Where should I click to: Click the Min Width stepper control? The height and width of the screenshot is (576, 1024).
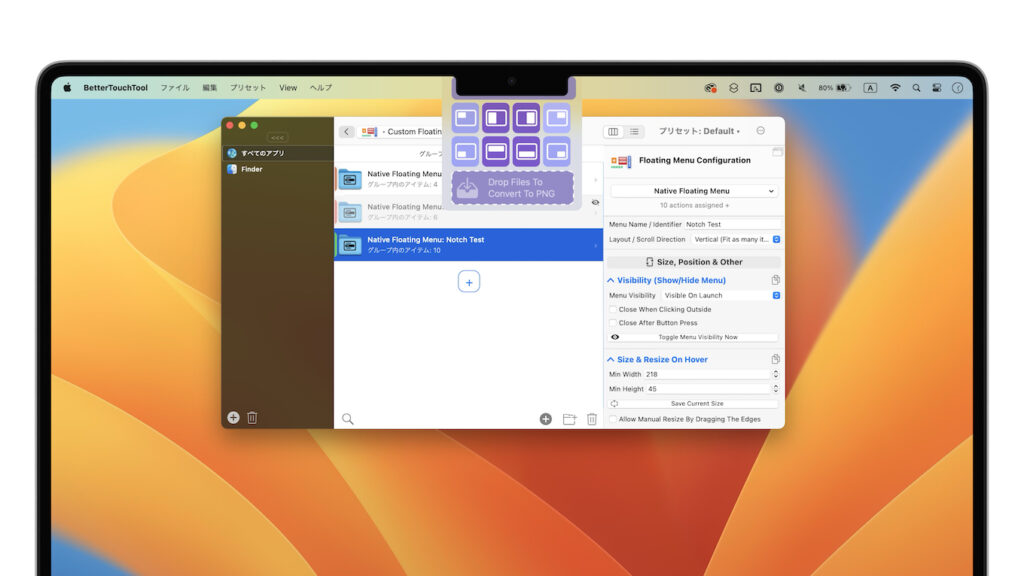click(x=777, y=374)
